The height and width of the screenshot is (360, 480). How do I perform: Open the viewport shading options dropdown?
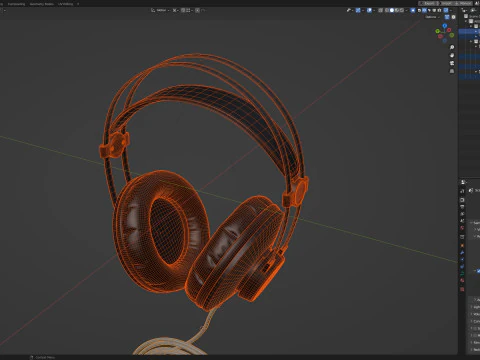[x=406, y=10]
